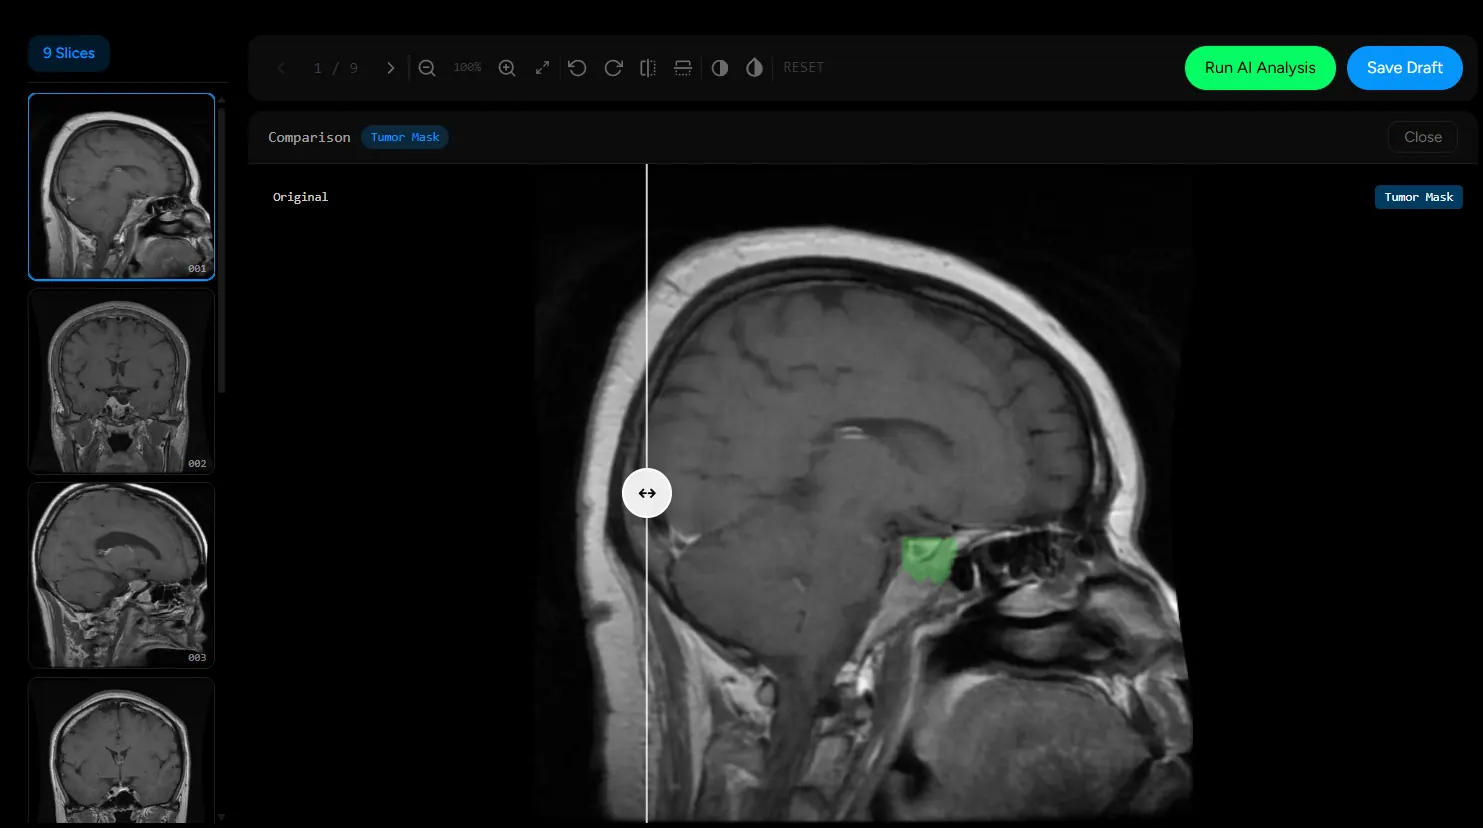Image resolution: width=1483 pixels, height=828 pixels.
Task: Open slice thumbnail 002
Action: tap(121, 381)
